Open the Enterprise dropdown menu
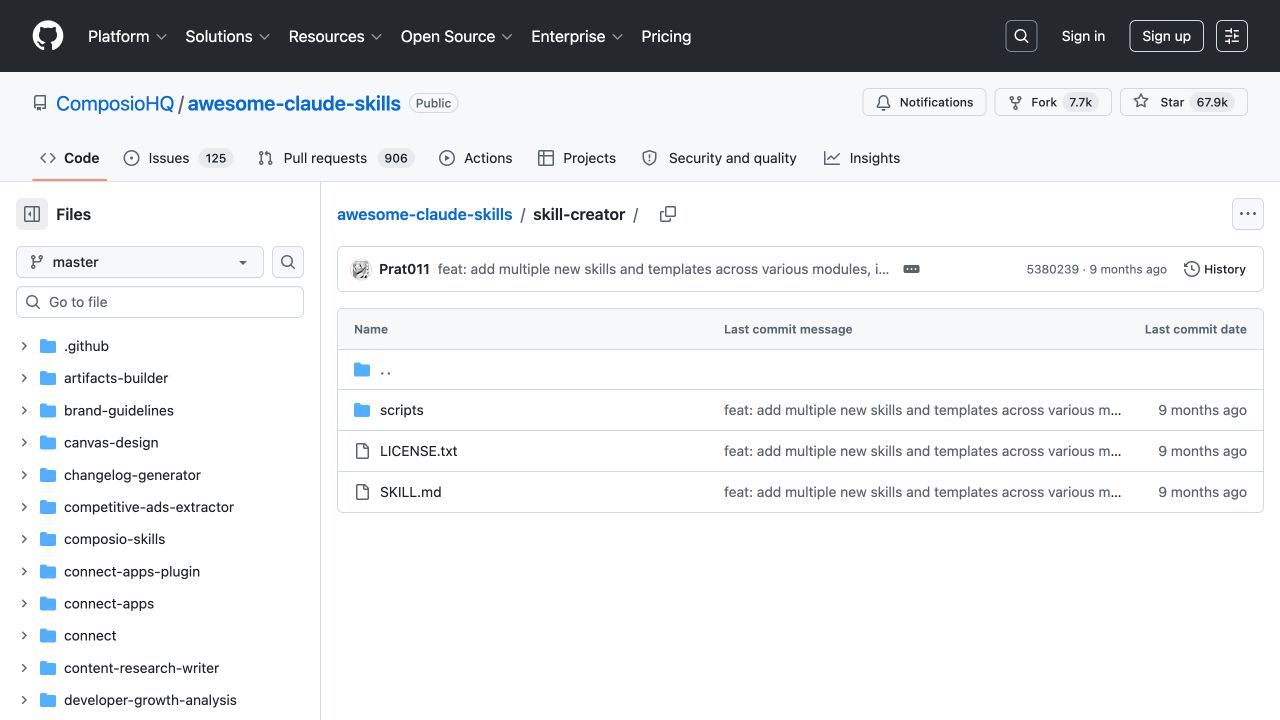1280x720 pixels. [x=577, y=36]
